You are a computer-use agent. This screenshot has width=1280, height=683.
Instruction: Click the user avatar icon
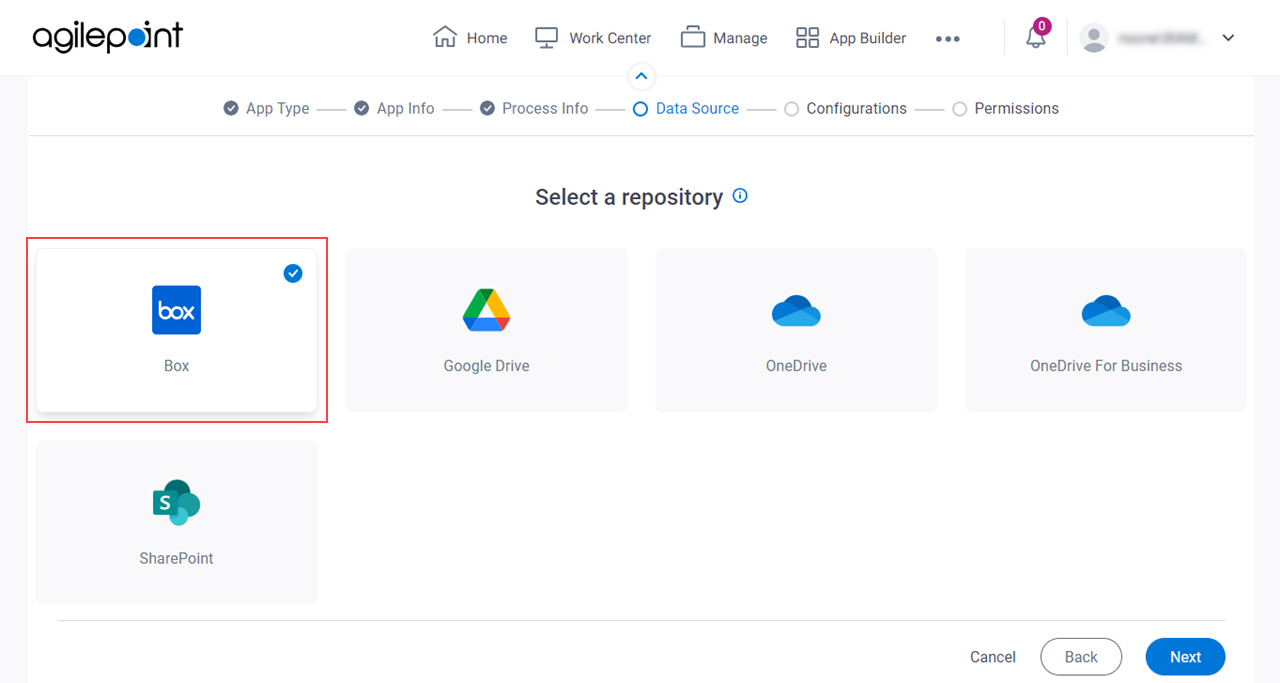(x=1094, y=38)
